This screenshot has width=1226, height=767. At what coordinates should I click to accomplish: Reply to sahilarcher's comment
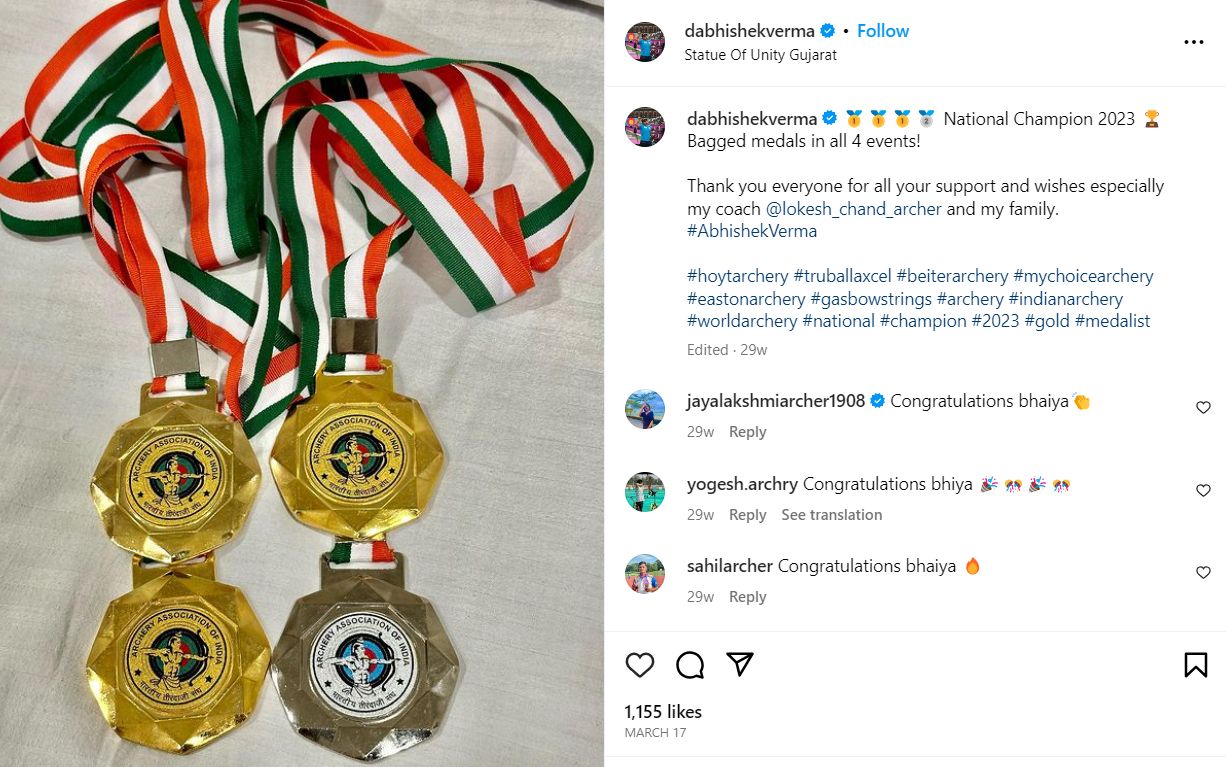(747, 597)
